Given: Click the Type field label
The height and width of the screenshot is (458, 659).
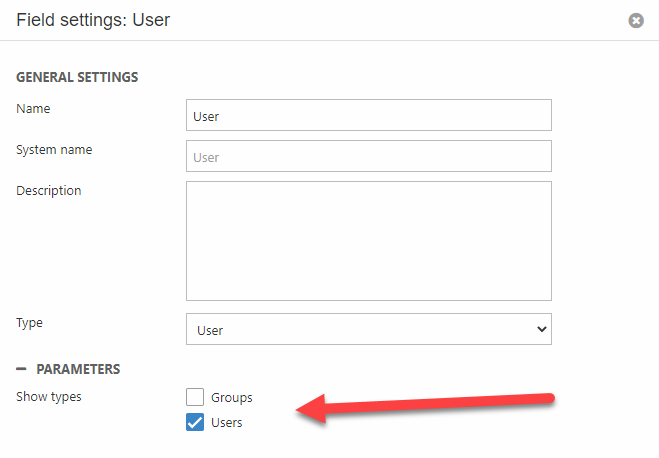Looking at the screenshot, I should pos(30,323).
